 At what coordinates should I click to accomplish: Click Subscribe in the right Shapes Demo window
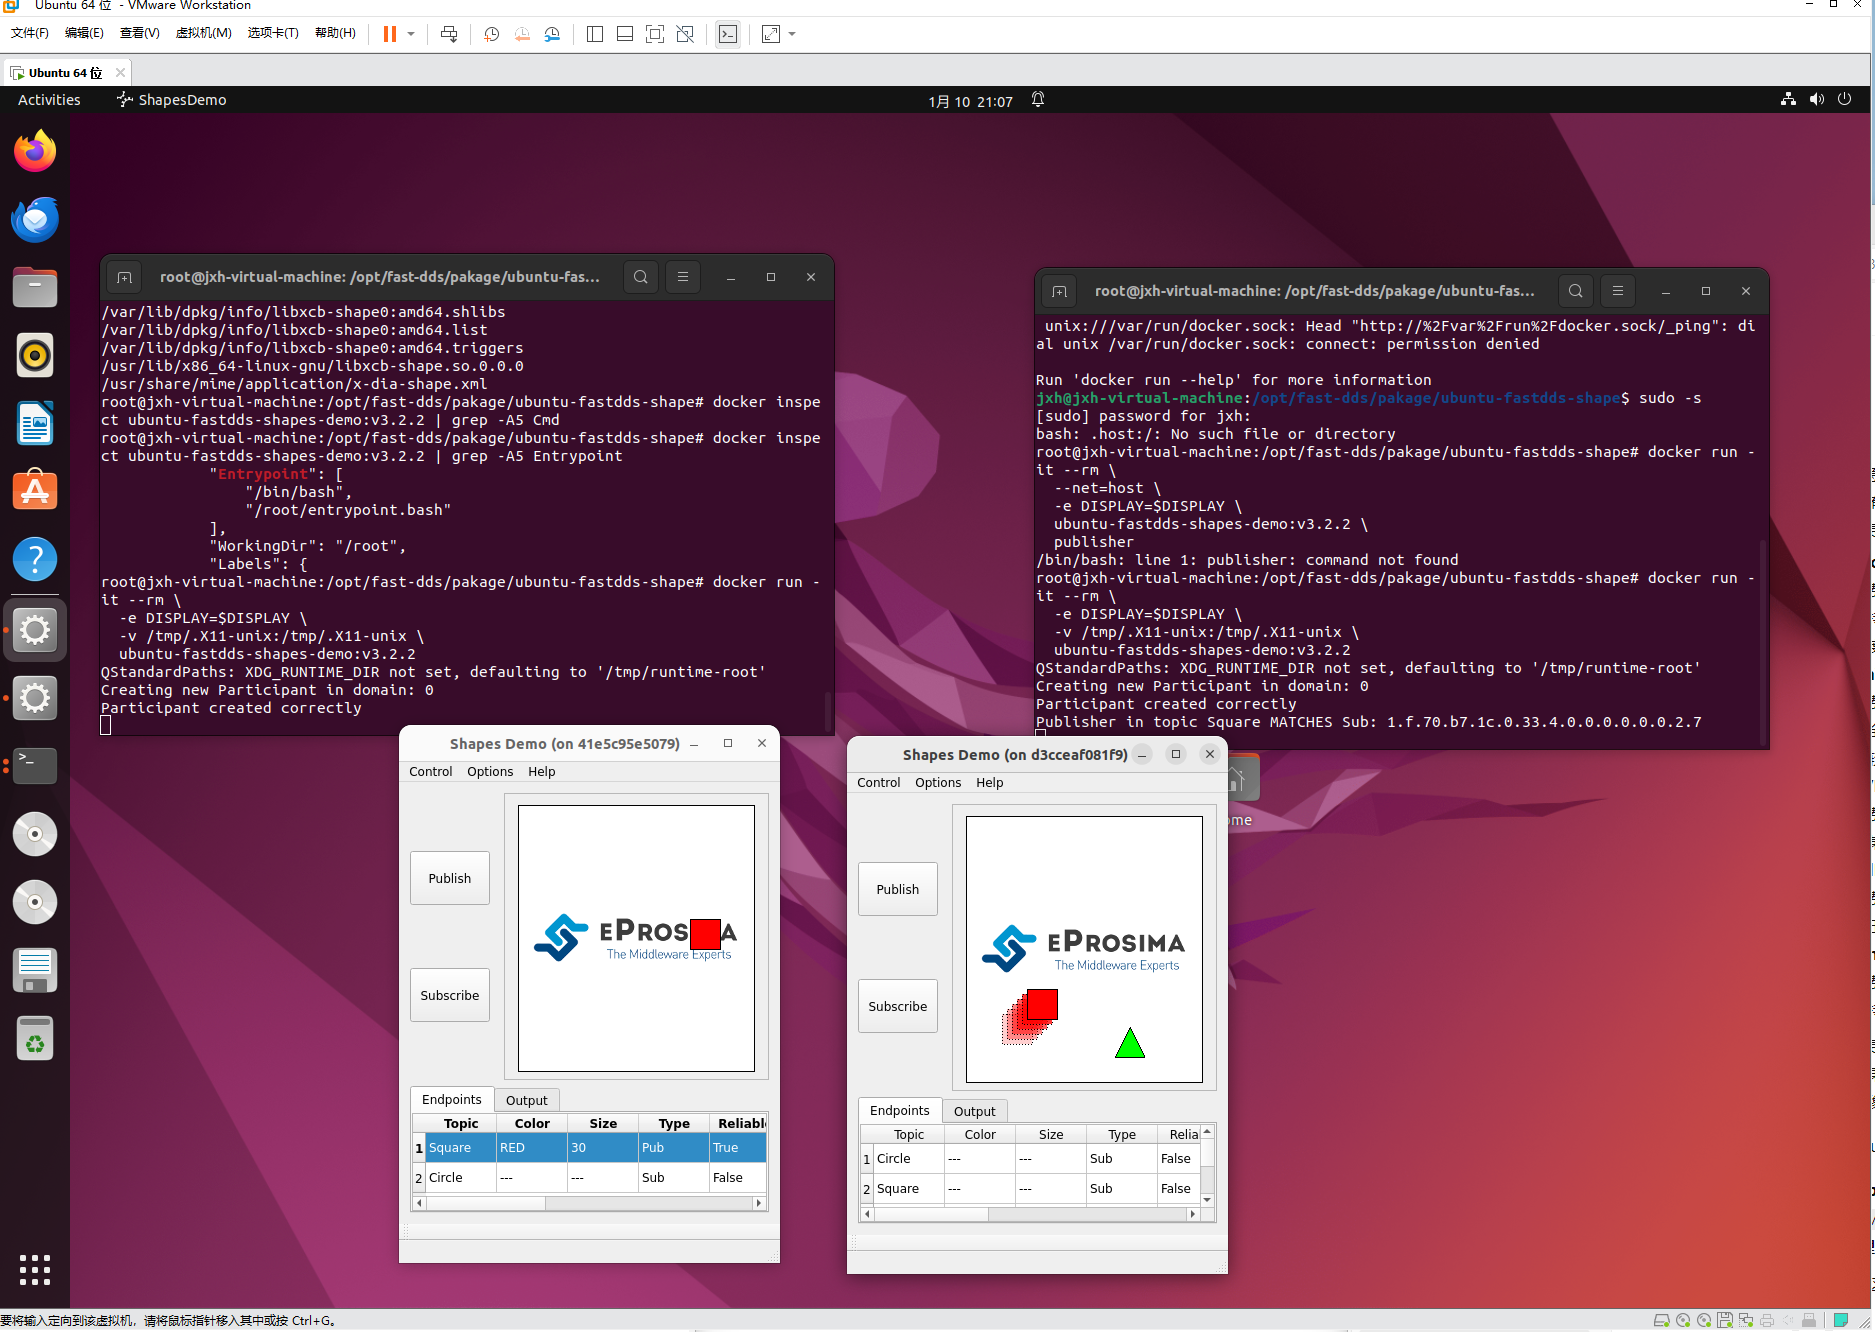coord(897,1005)
